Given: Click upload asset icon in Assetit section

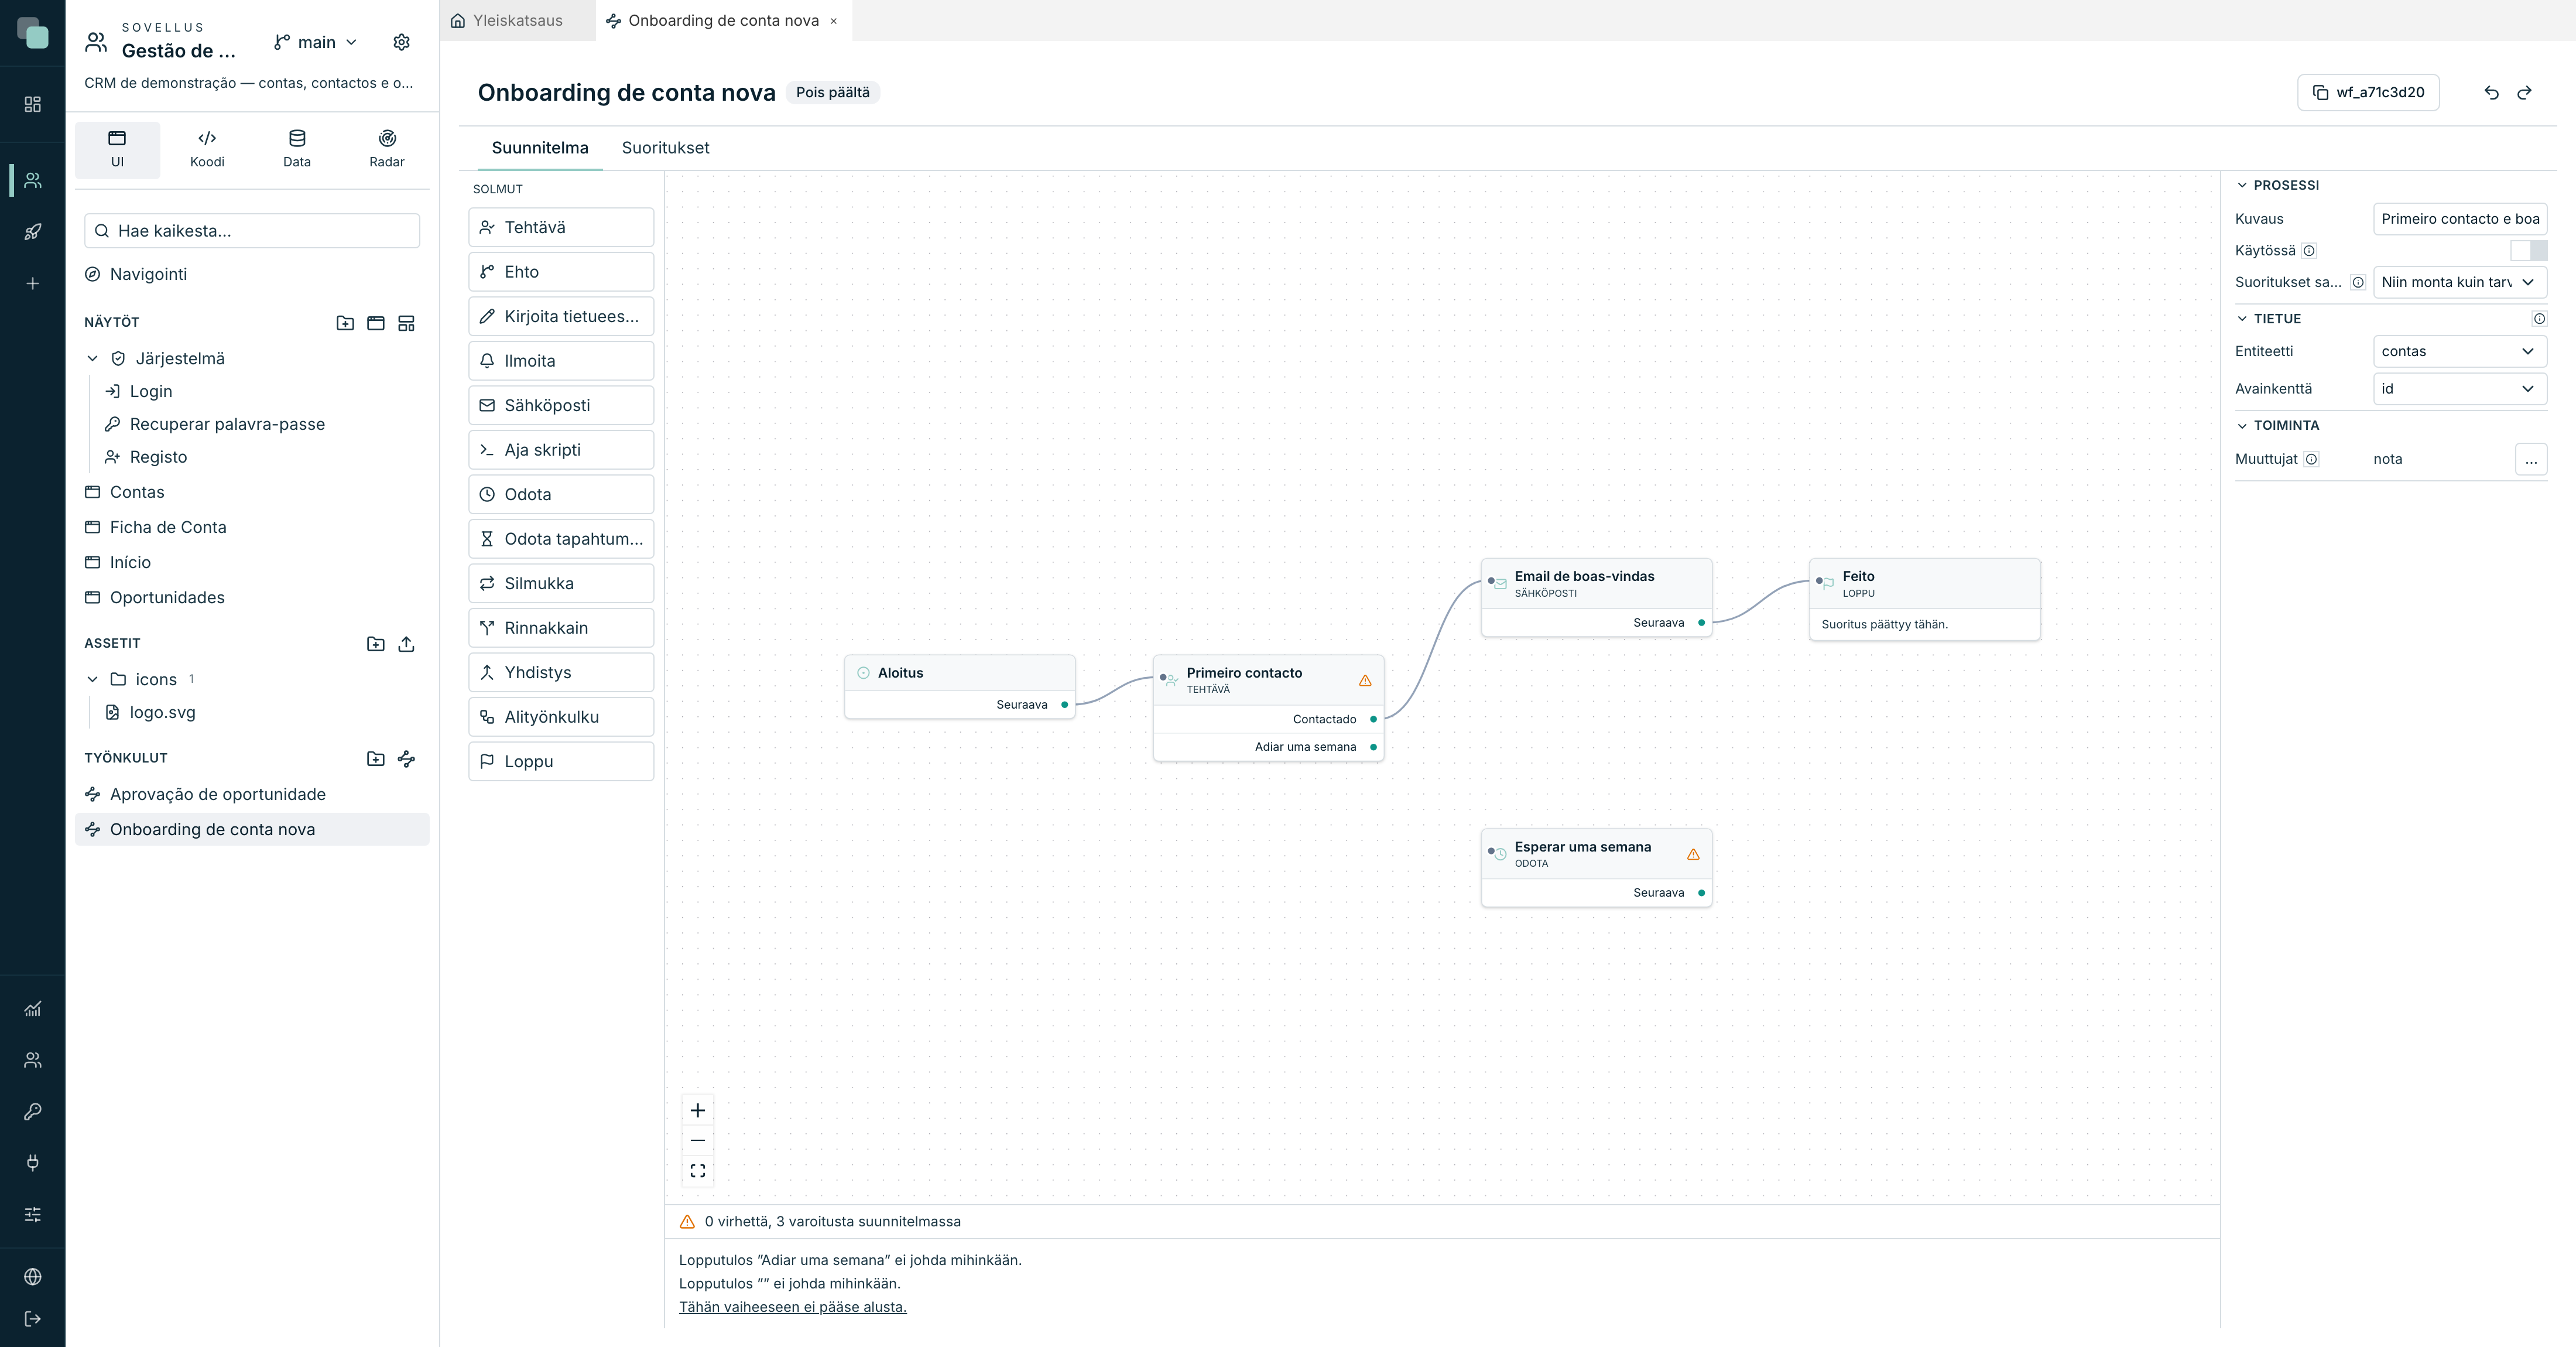Looking at the screenshot, I should 406,644.
